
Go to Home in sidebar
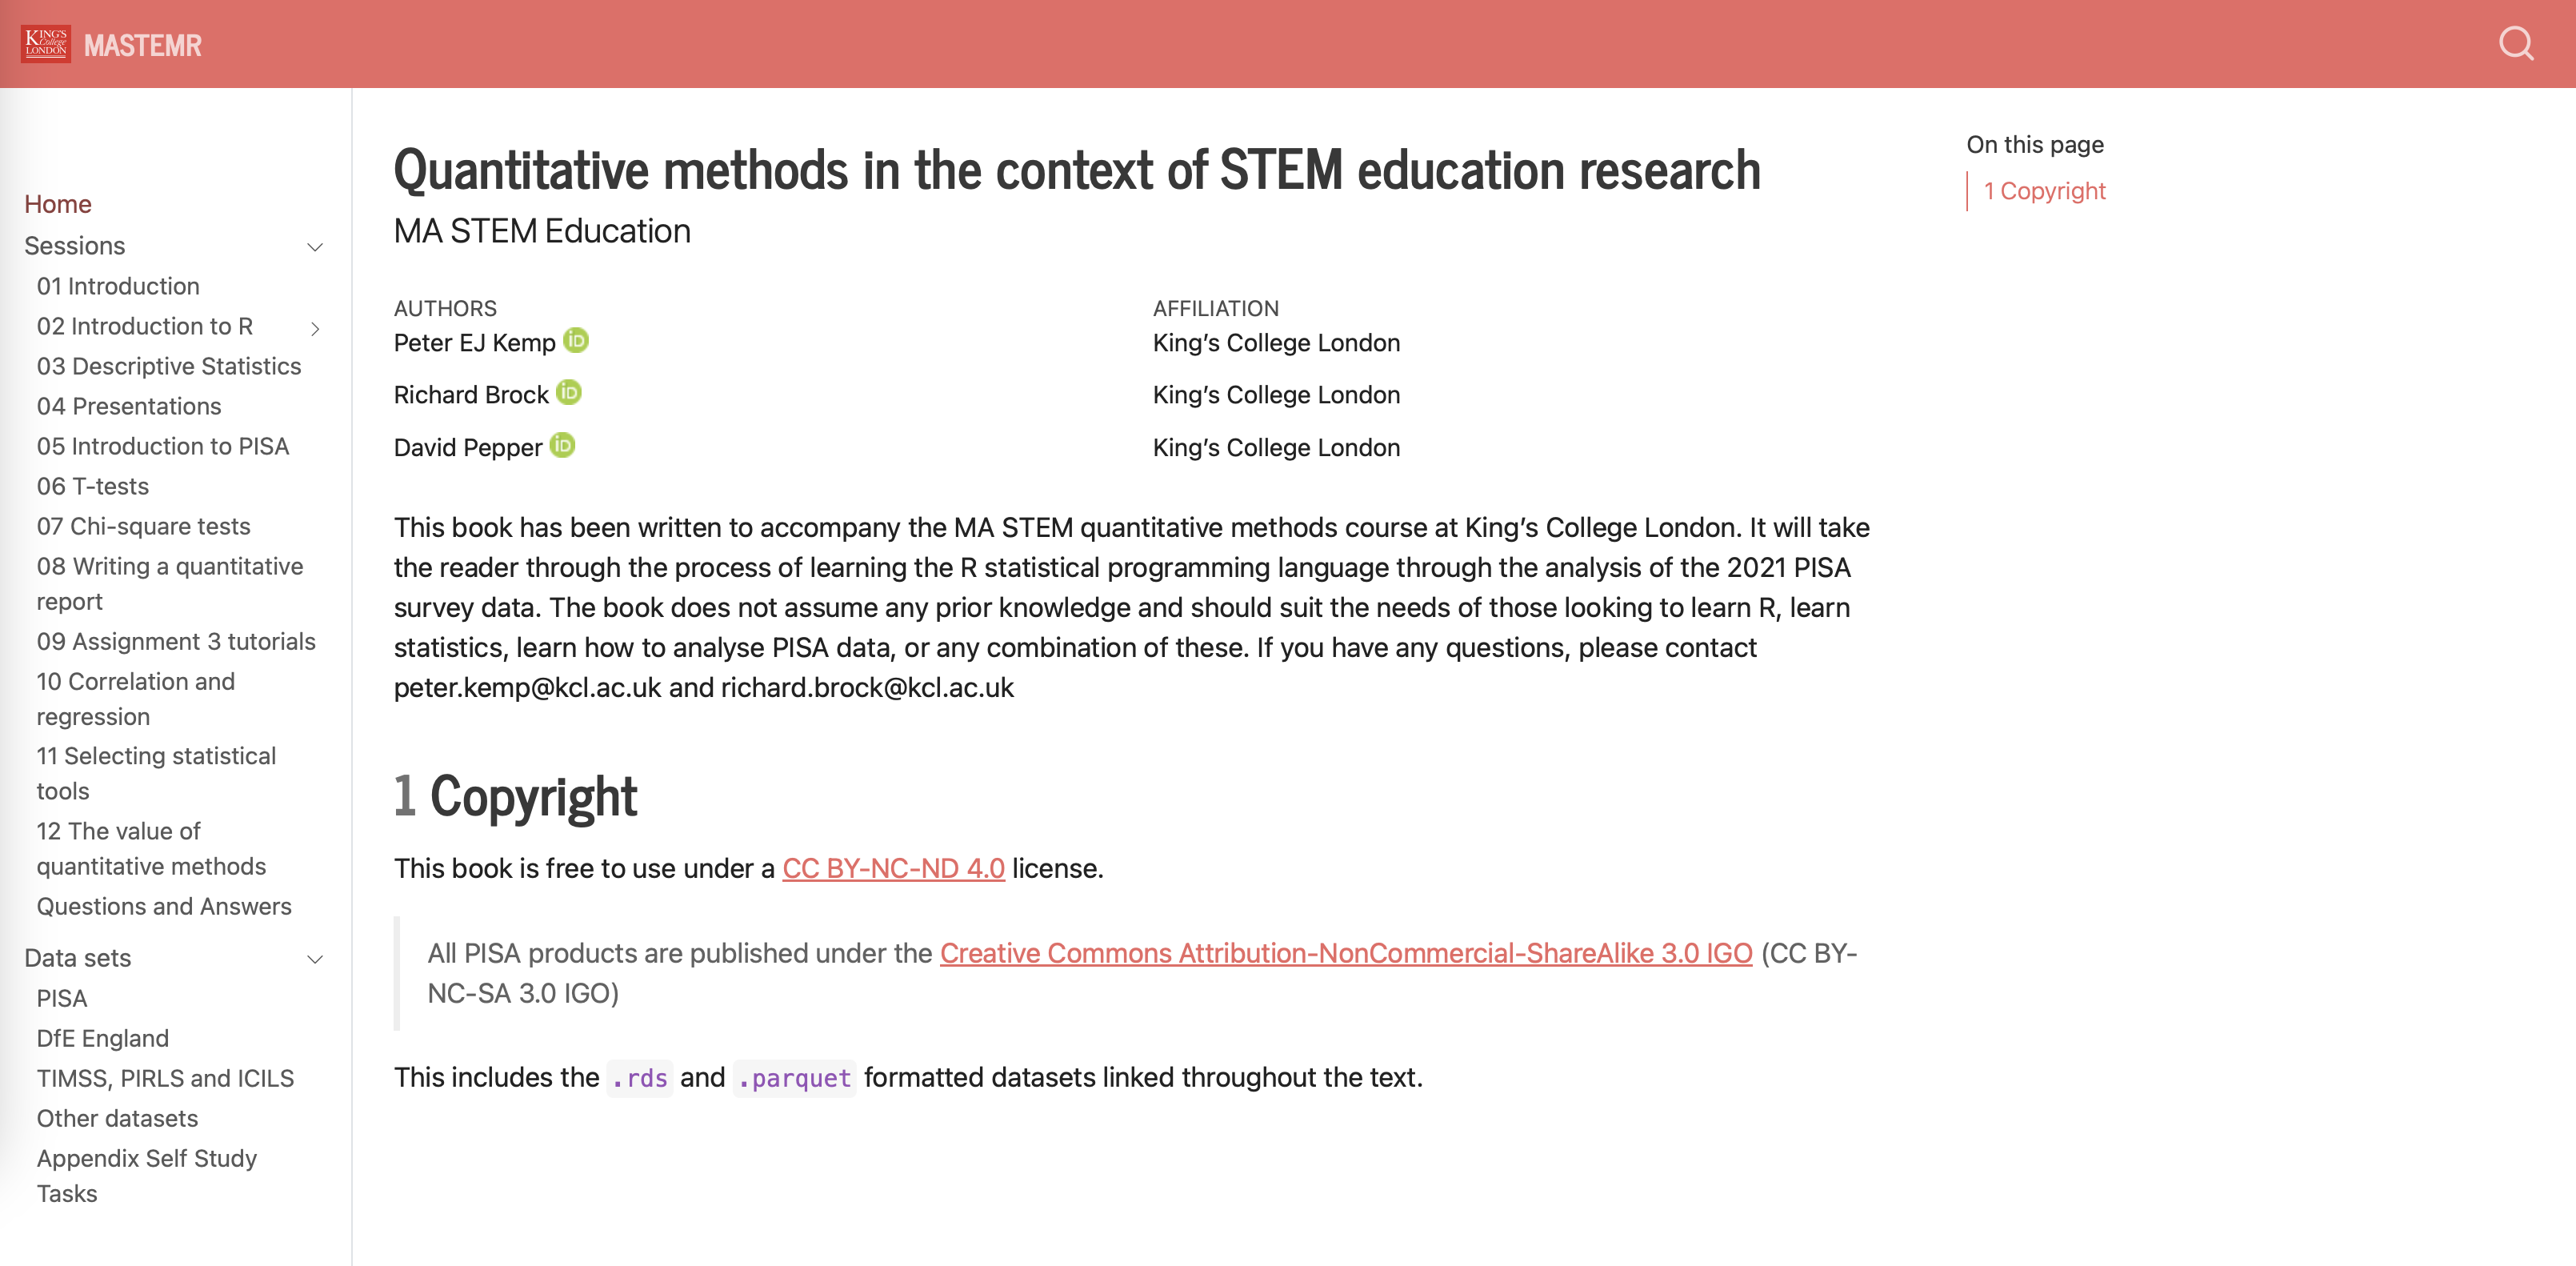pos(58,204)
